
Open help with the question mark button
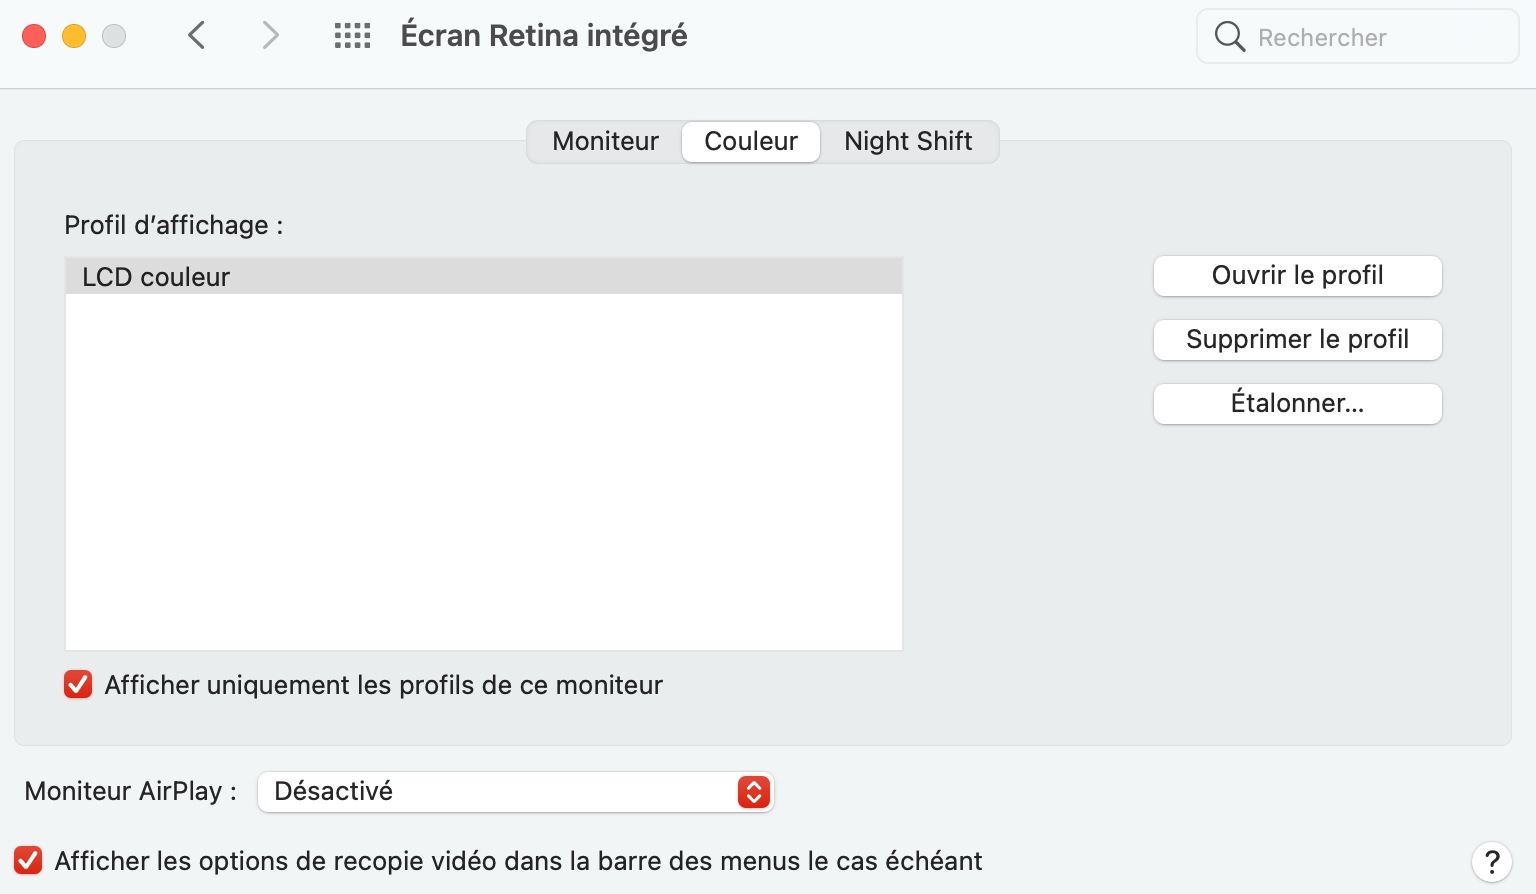[x=1491, y=861]
